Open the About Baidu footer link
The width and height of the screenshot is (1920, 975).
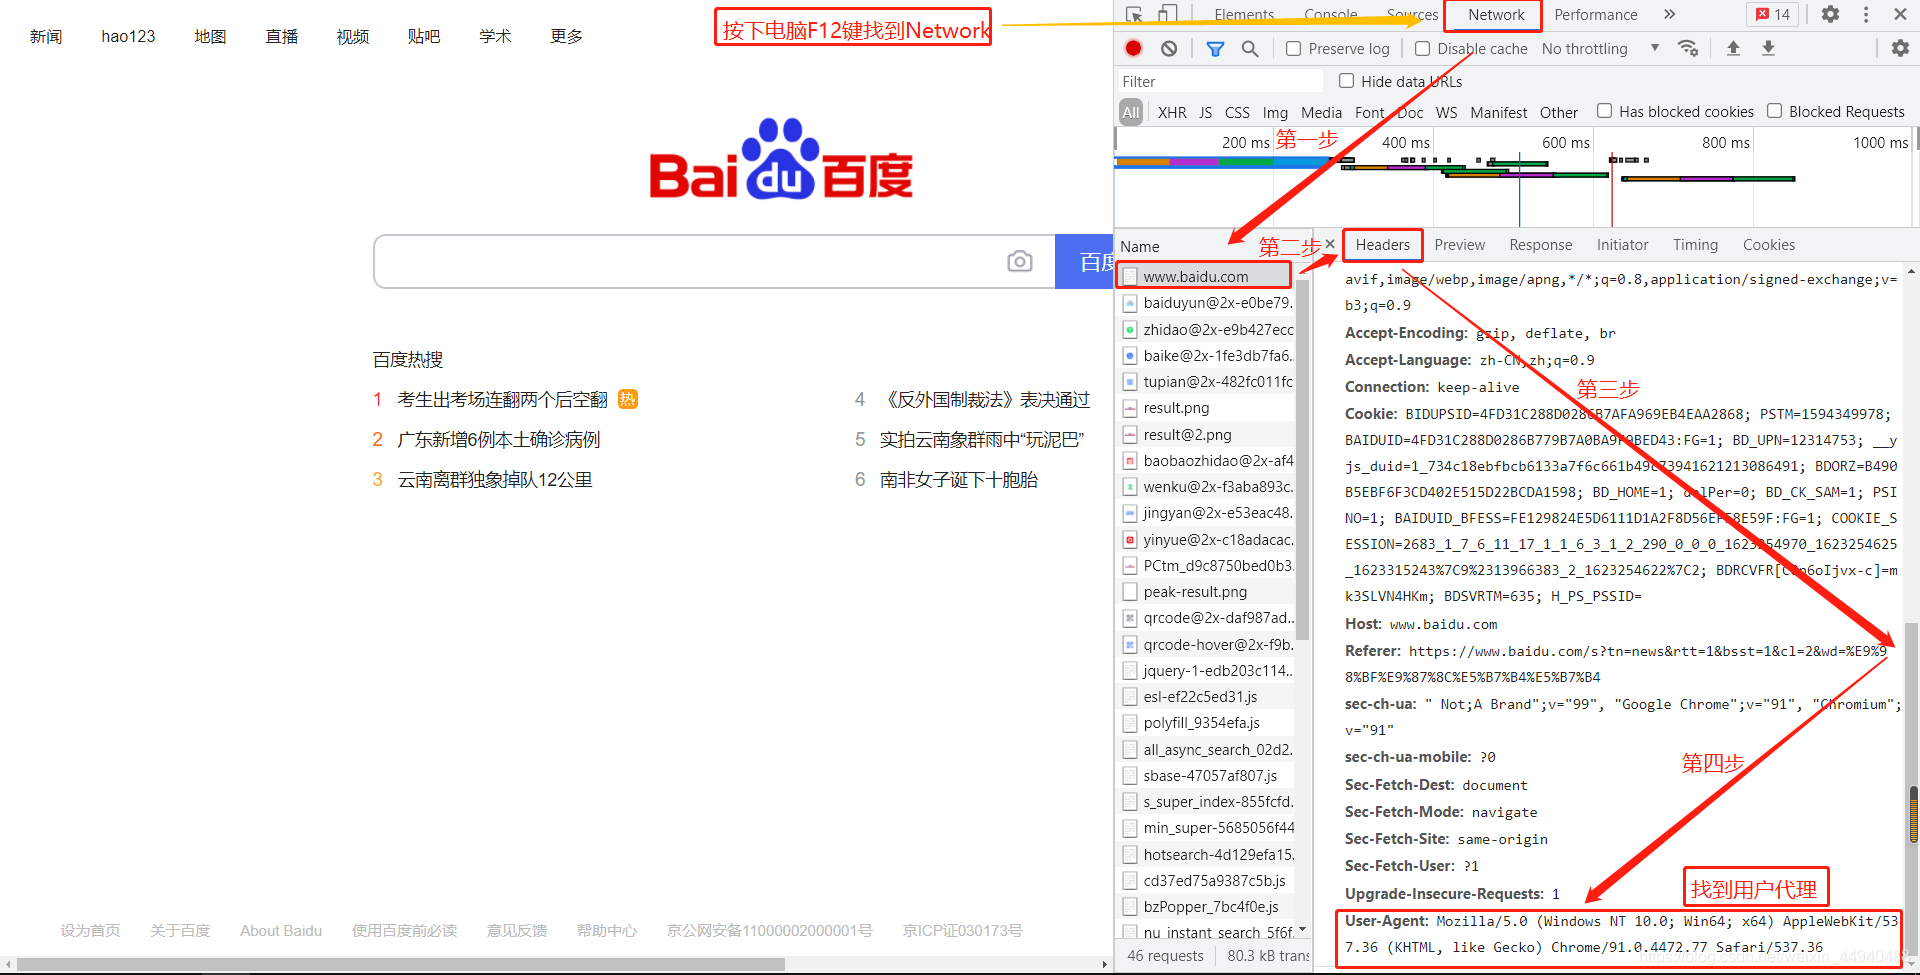point(281,930)
